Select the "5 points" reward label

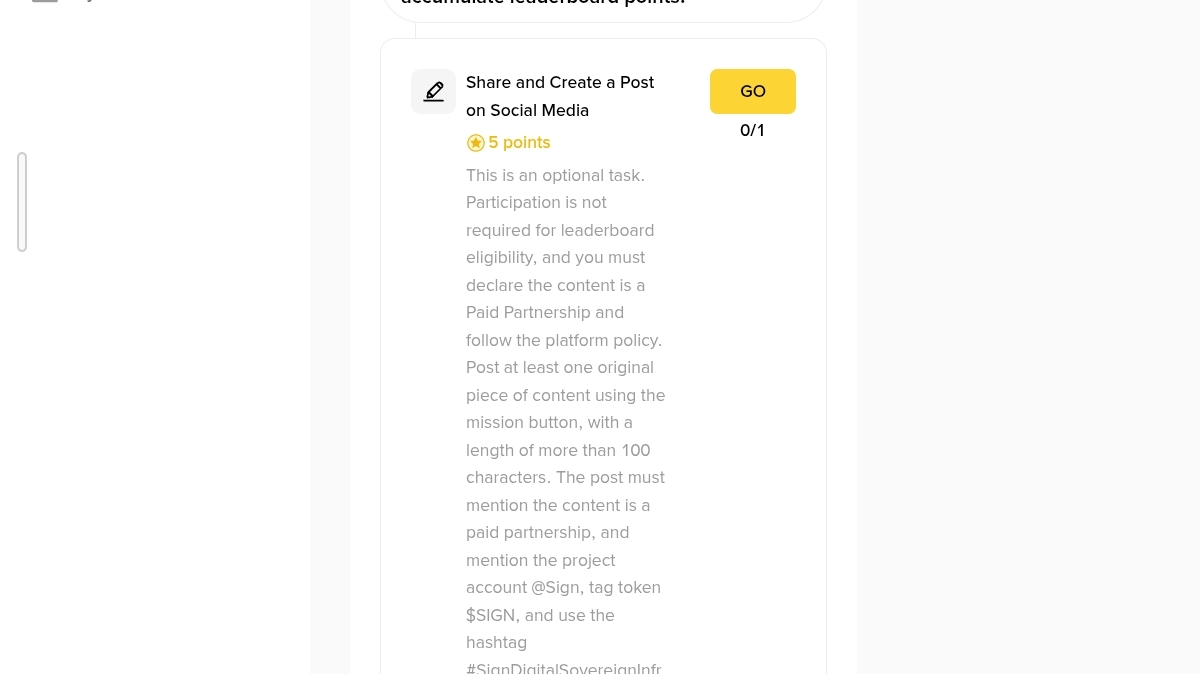coord(519,143)
